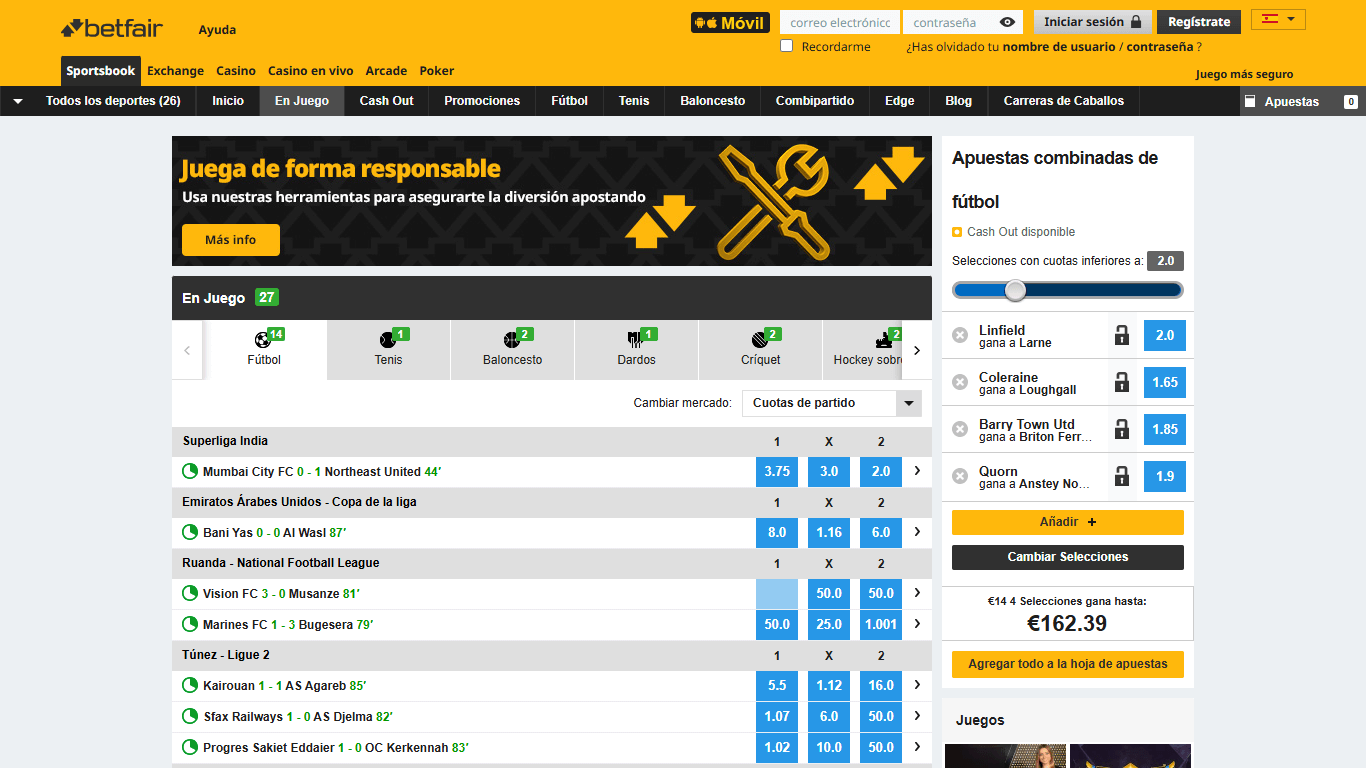Expand Mumbai City FC match markets chevron
The image size is (1366, 768).
[917, 471]
